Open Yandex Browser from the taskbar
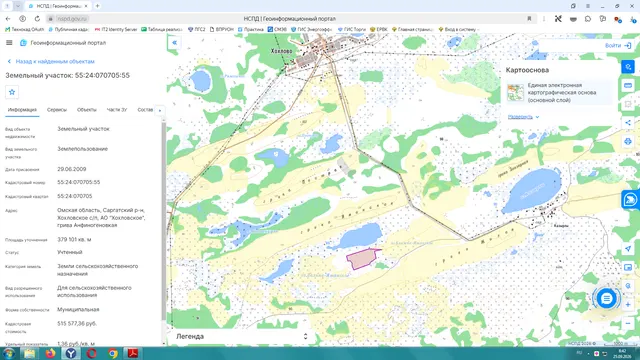Viewport: 640px width, 360px height. point(71,353)
